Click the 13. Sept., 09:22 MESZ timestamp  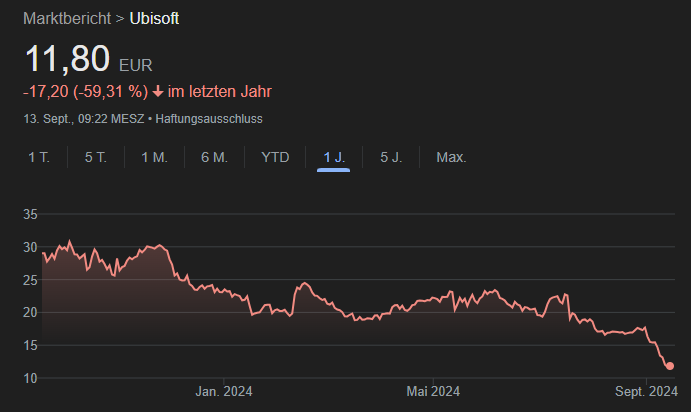[x=84, y=119]
